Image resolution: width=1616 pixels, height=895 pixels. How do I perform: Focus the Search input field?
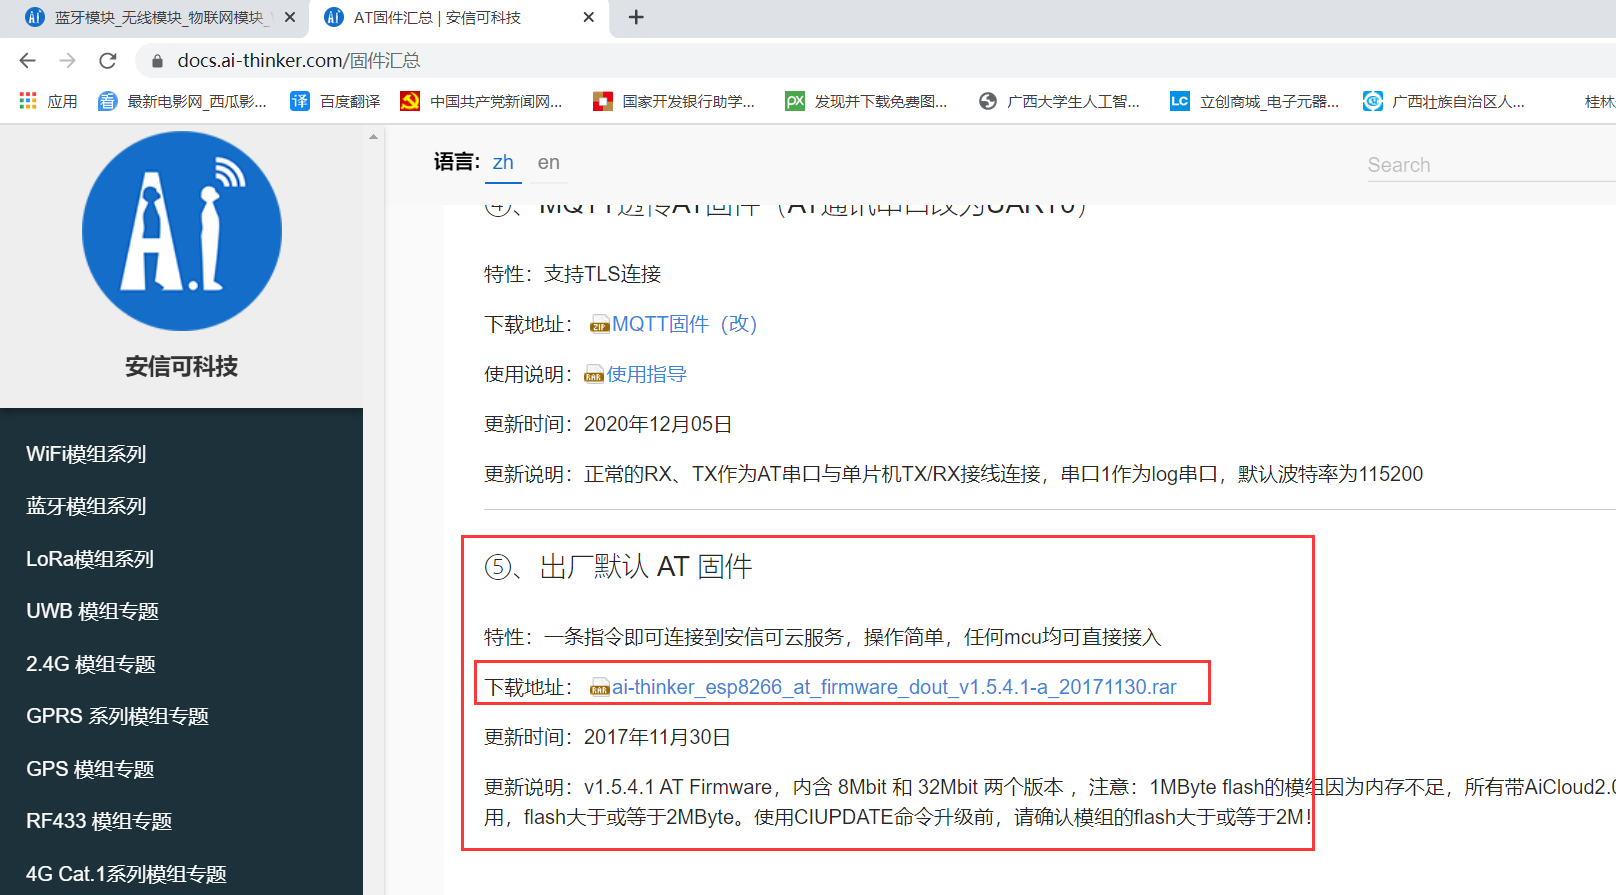coord(1490,165)
